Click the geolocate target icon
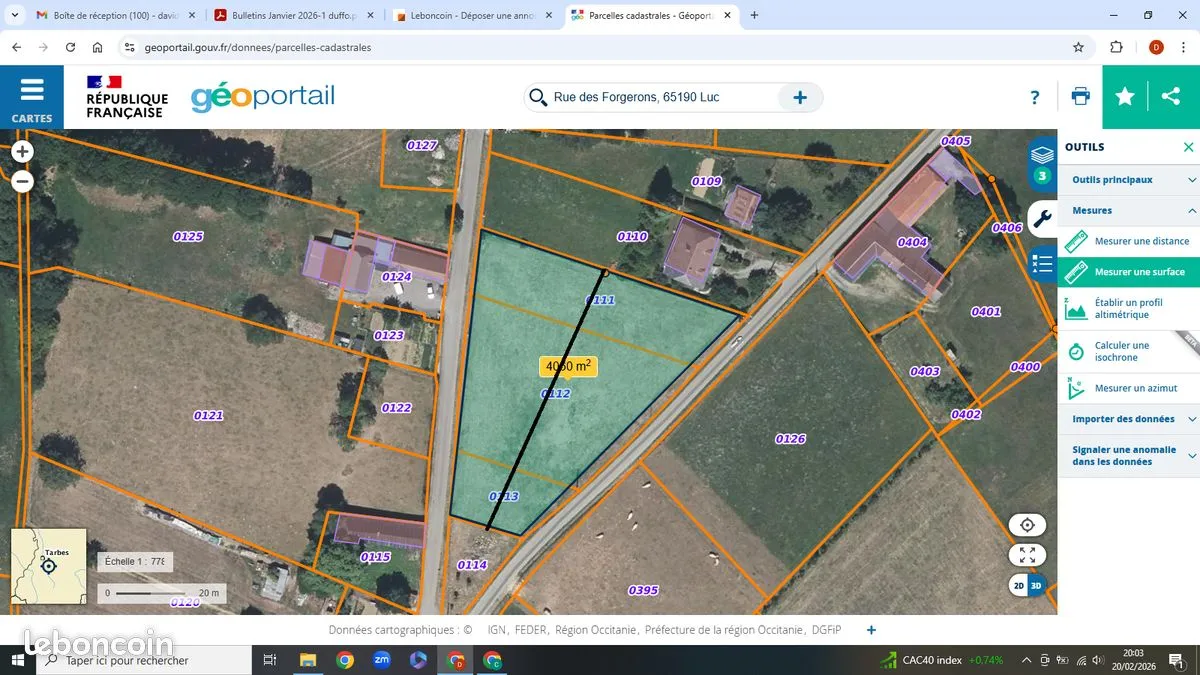This screenshot has width=1200, height=675. 1027,525
